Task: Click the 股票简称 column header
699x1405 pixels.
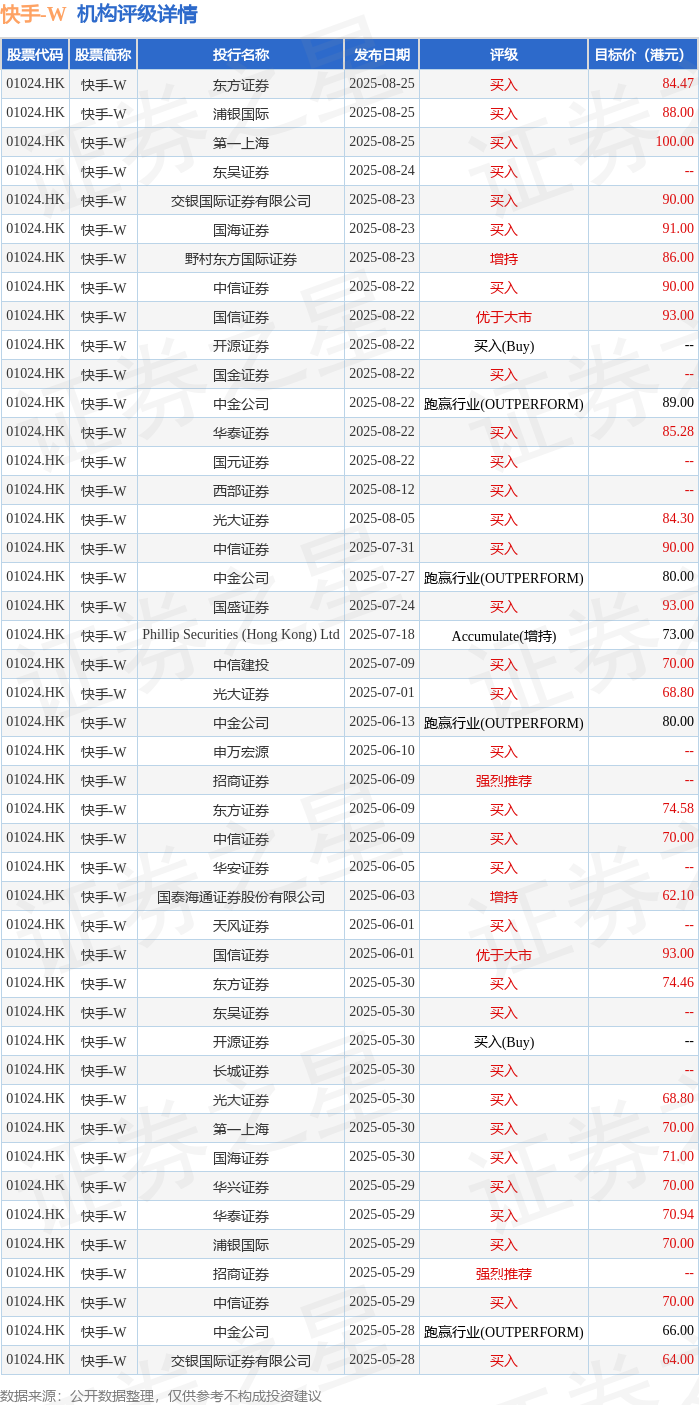Action: 103,55
